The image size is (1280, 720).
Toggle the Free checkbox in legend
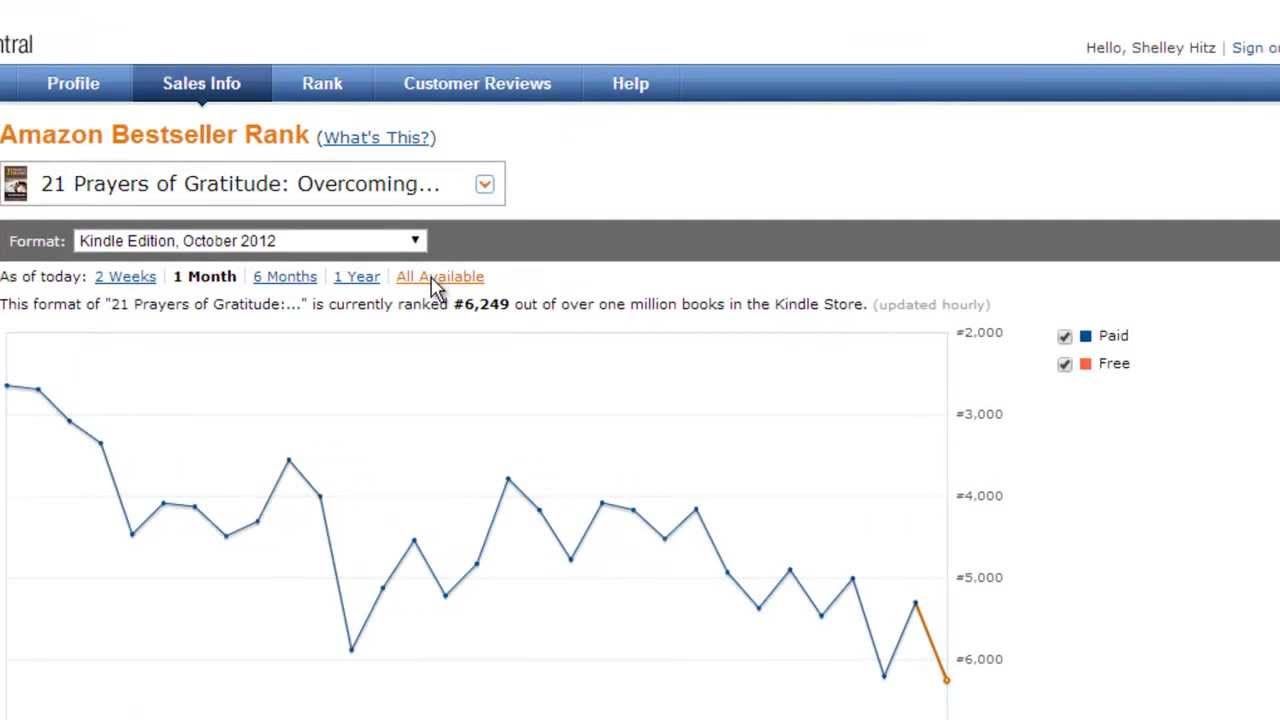1065,365
